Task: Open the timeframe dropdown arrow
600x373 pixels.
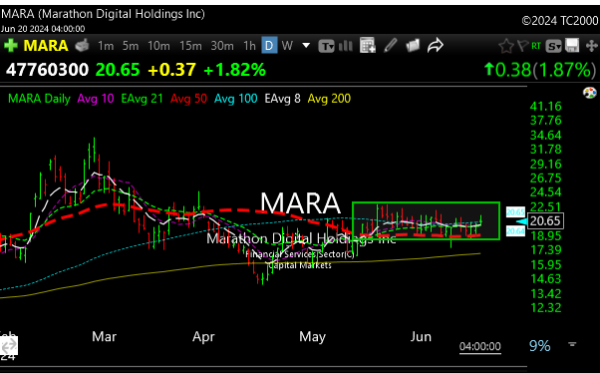Action: tap(306, 46)
